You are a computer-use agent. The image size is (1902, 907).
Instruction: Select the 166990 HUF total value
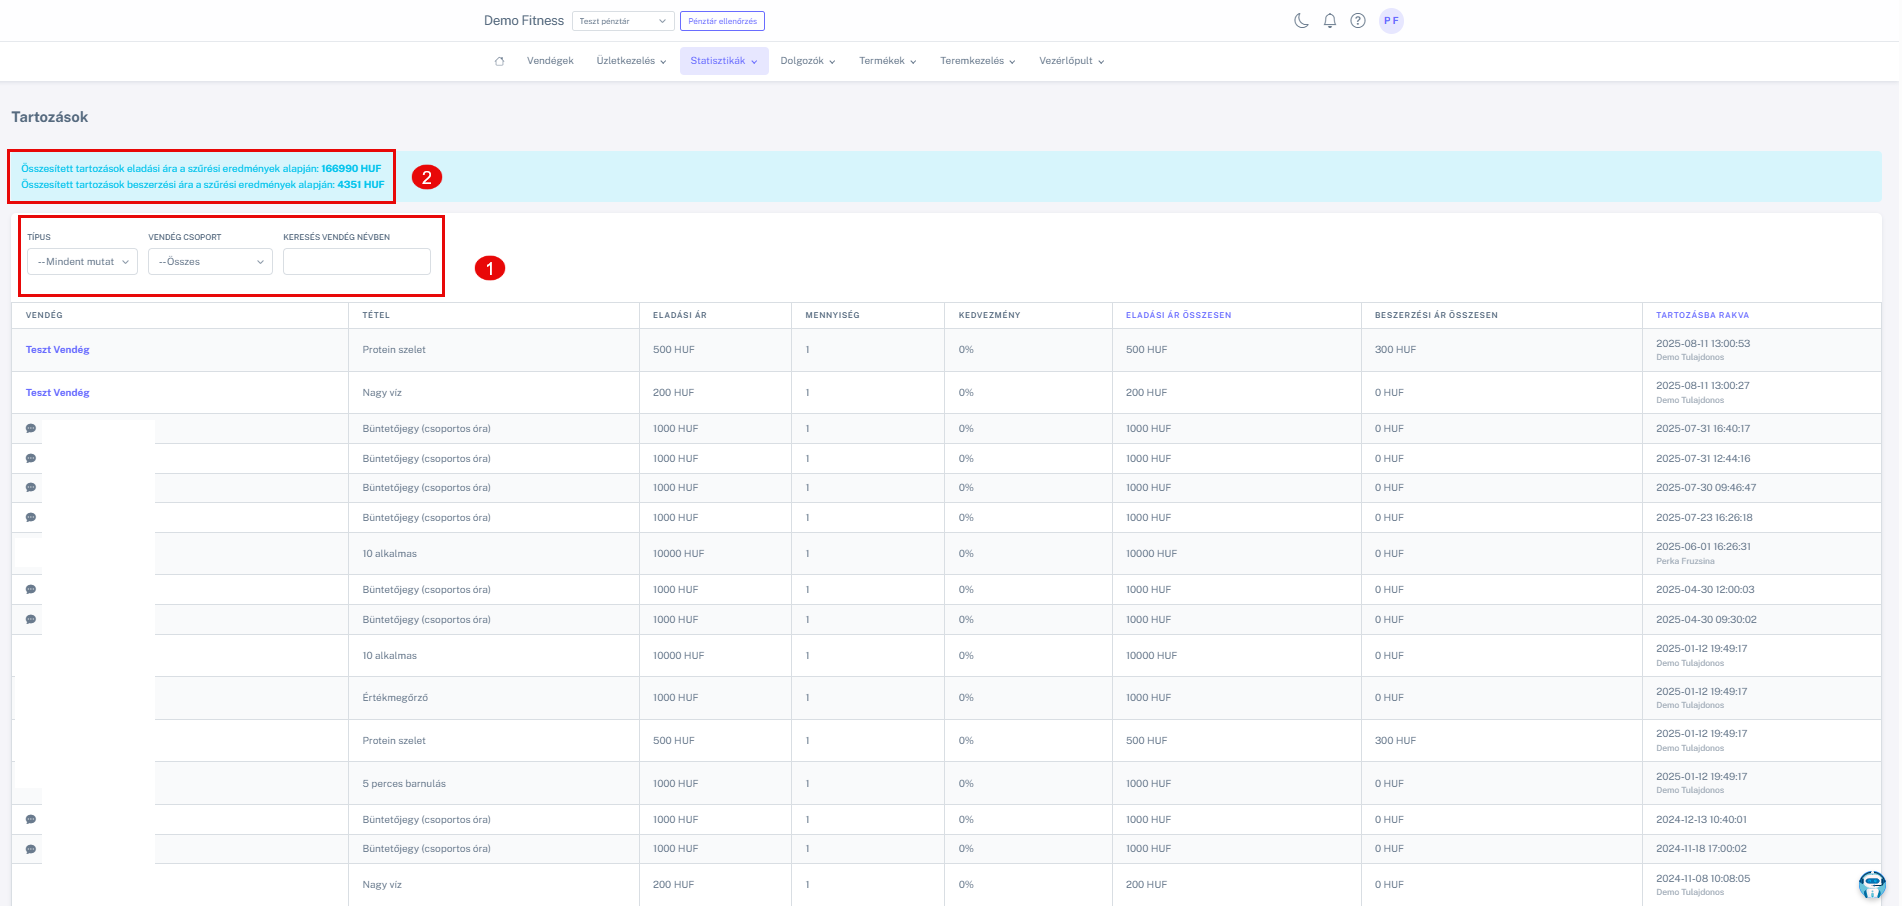click(351, 169)
